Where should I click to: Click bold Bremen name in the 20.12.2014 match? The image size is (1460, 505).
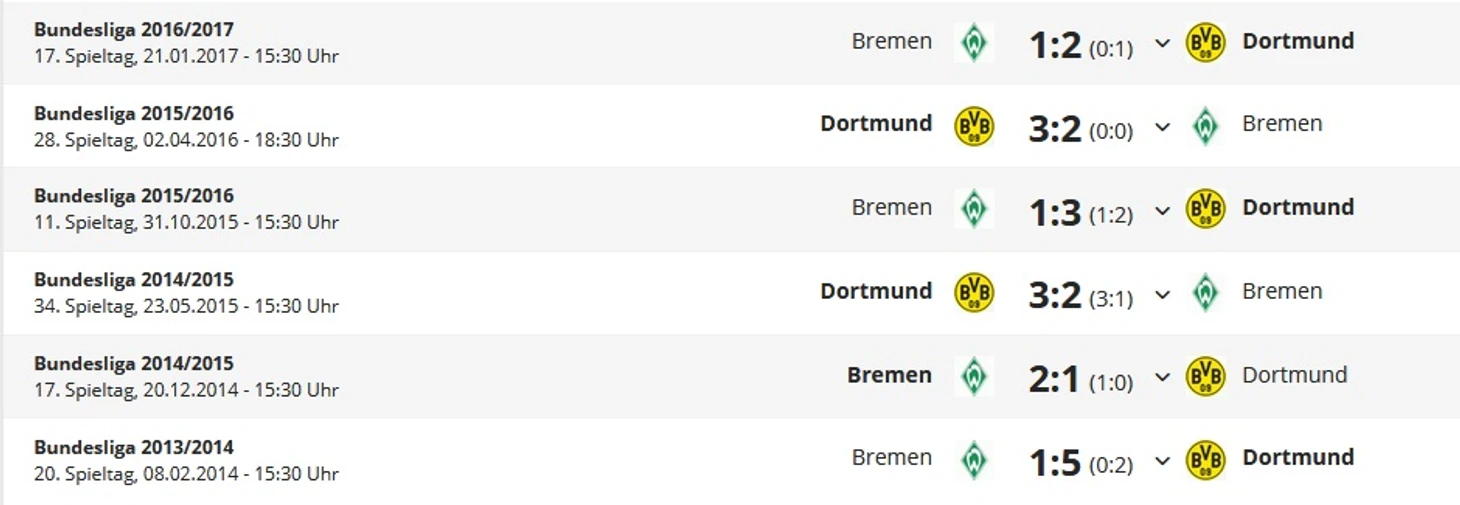[889, 375]
